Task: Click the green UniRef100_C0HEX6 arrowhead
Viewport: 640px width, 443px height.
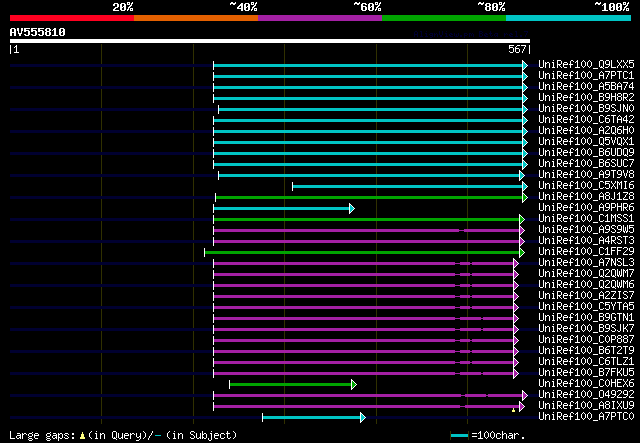Action: point(354,385)
